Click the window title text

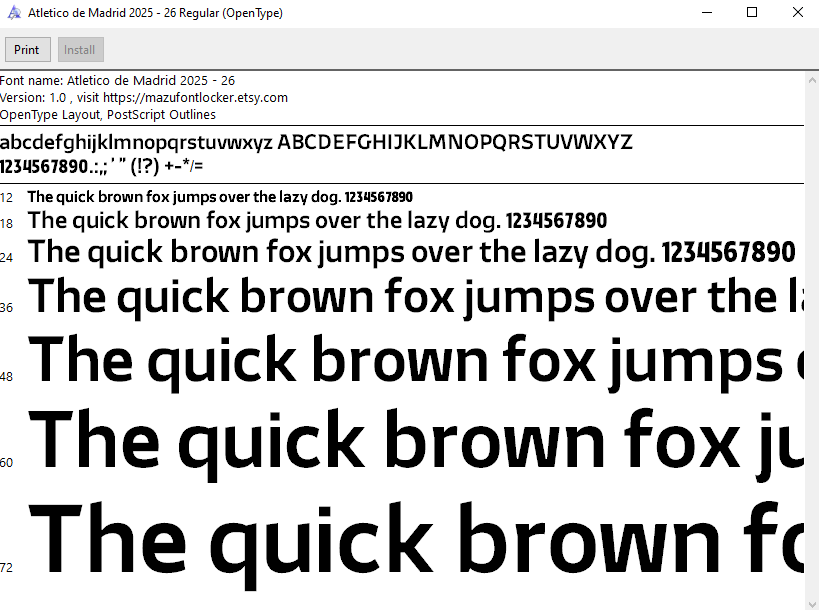[x=155, y=13]
